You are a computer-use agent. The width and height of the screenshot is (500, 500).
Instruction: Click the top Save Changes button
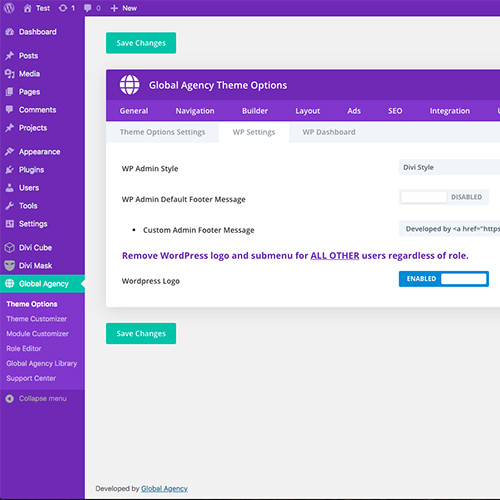[x=141, y=43]
